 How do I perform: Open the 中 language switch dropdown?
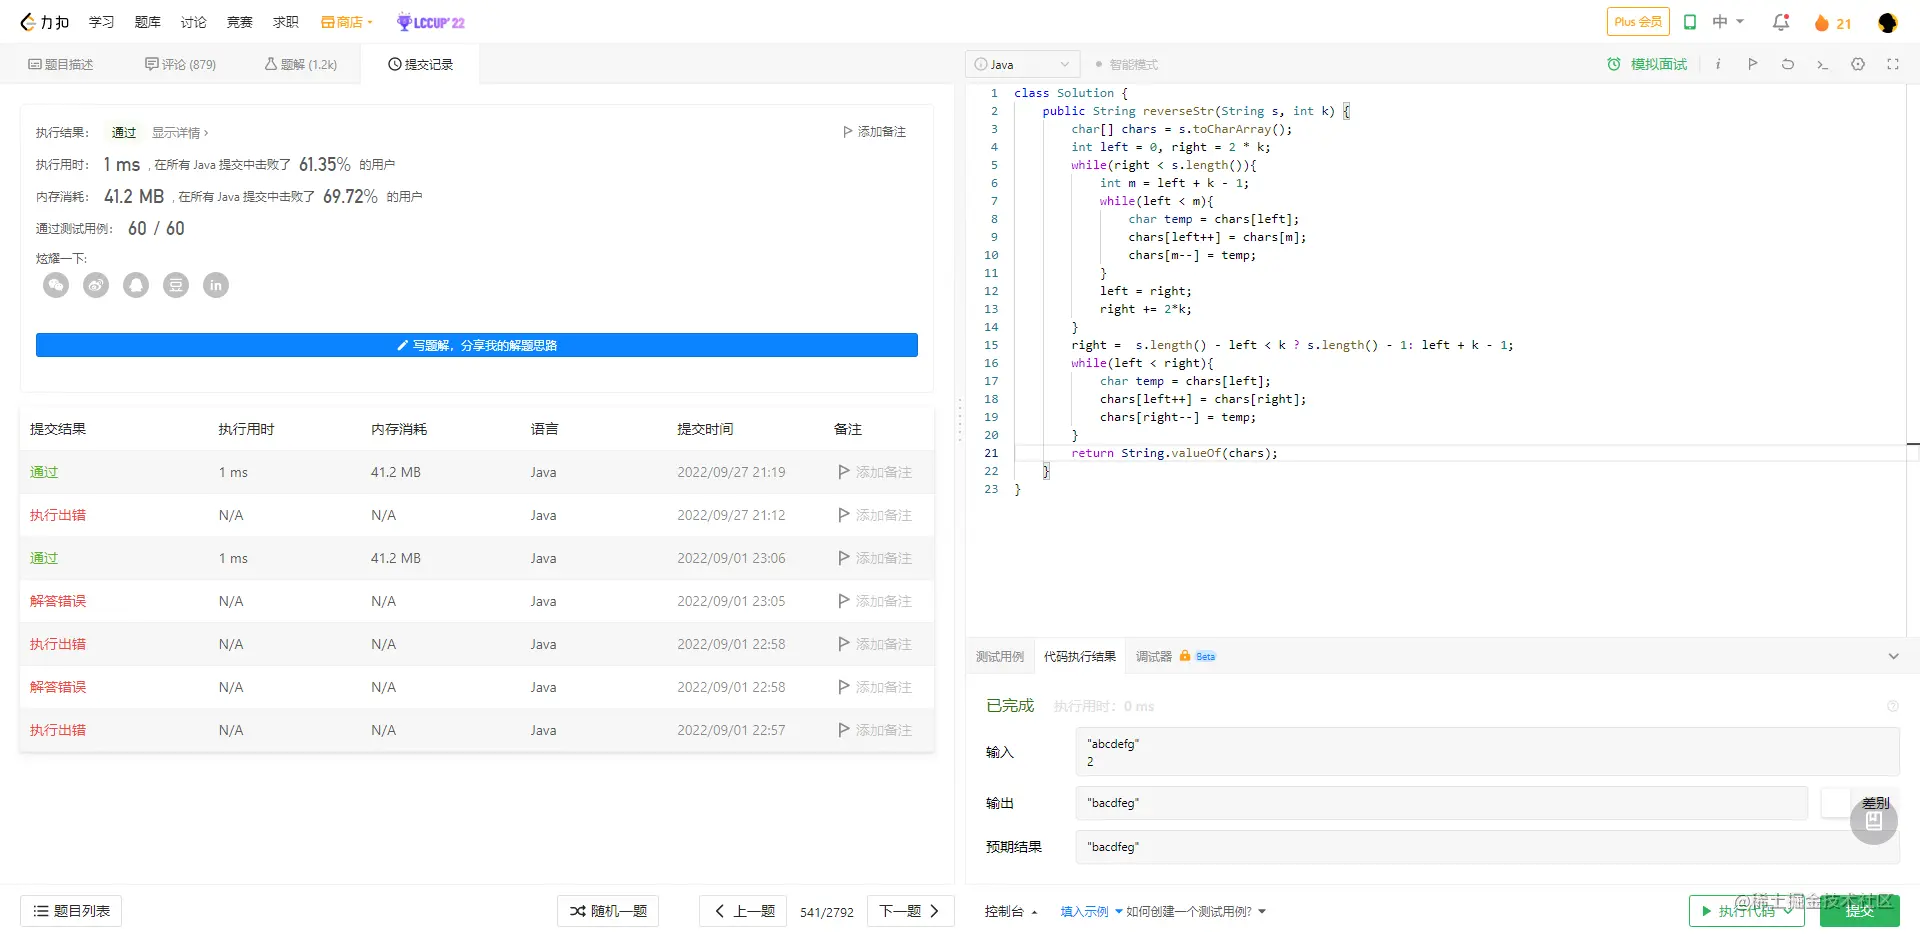(x=1728, y=22)
